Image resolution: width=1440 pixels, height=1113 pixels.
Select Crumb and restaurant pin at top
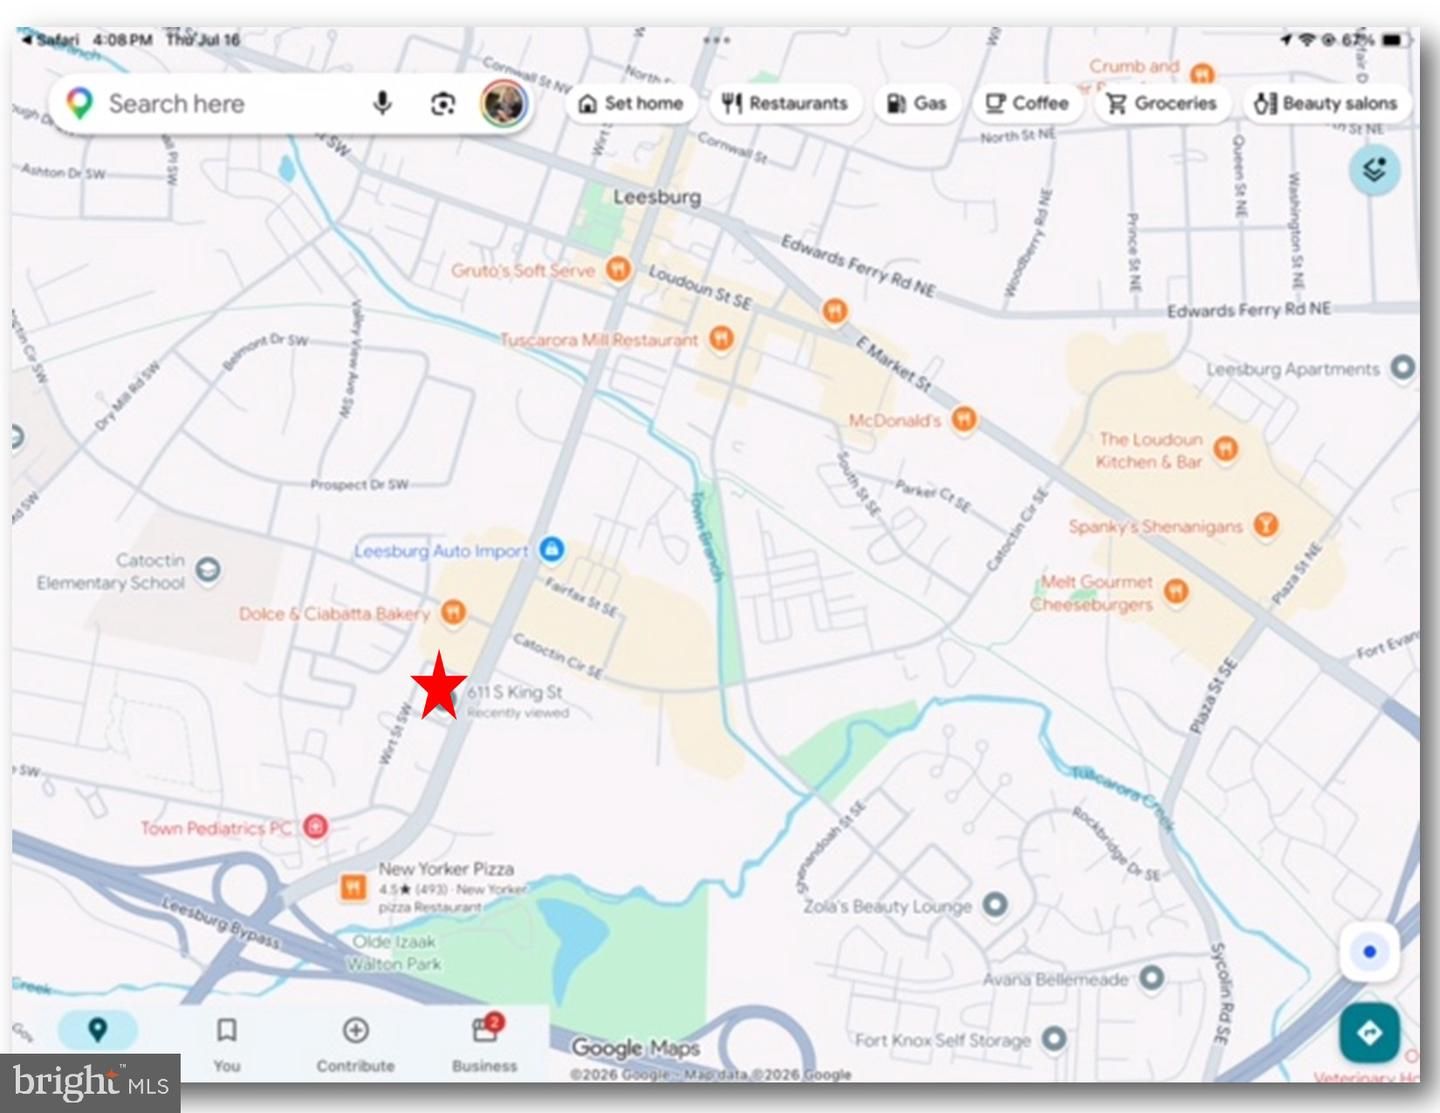[1202, 74]
